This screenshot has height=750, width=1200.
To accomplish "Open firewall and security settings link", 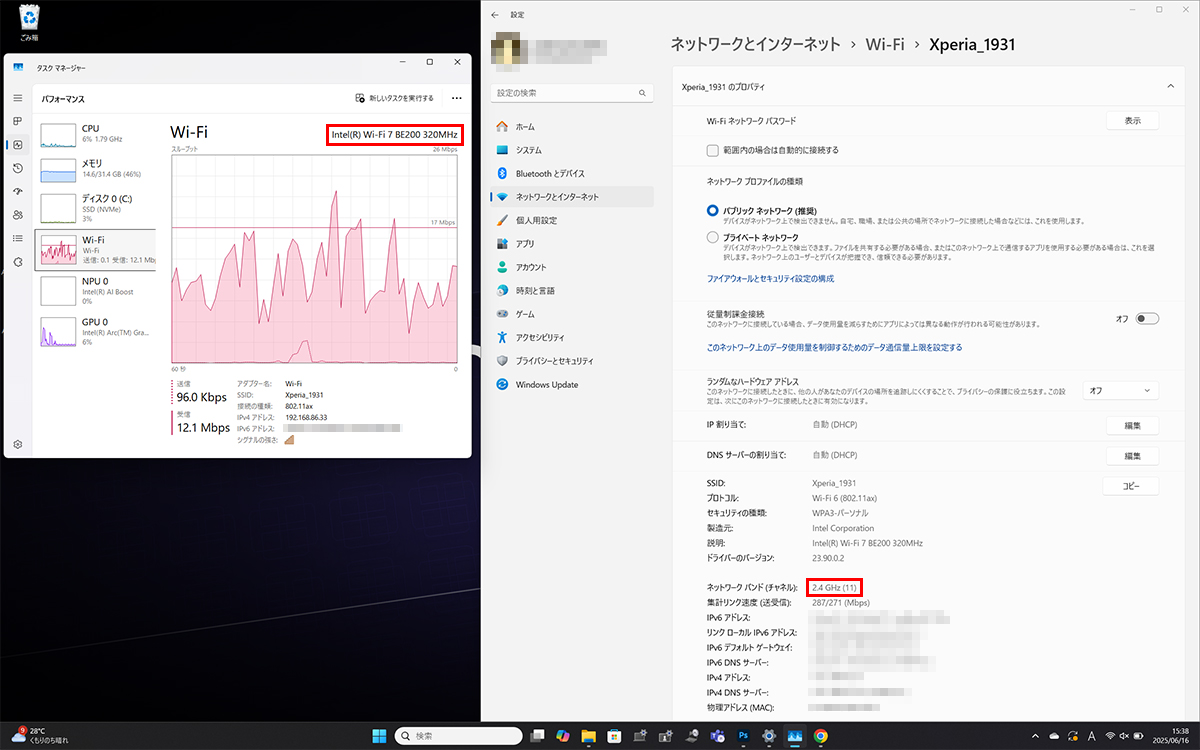I will click(770, 279).
